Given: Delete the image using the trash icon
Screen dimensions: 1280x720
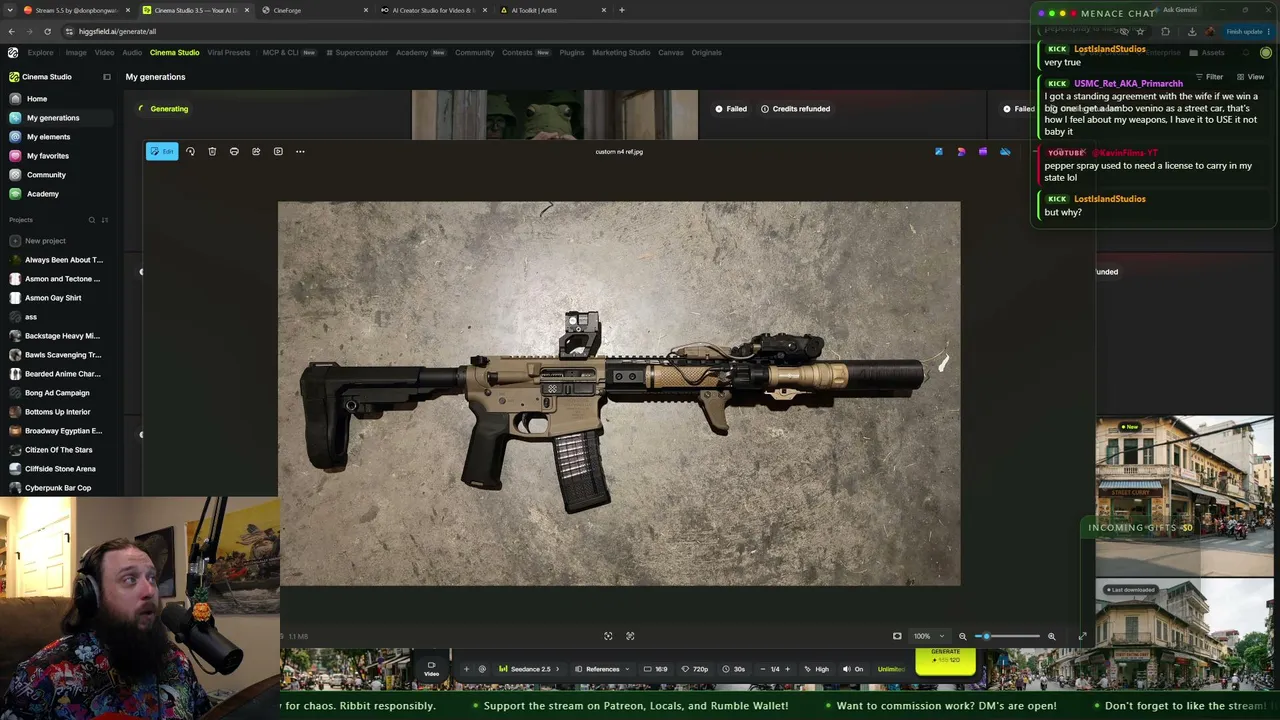Looking at the screenshot, I should tap(212, 151).
